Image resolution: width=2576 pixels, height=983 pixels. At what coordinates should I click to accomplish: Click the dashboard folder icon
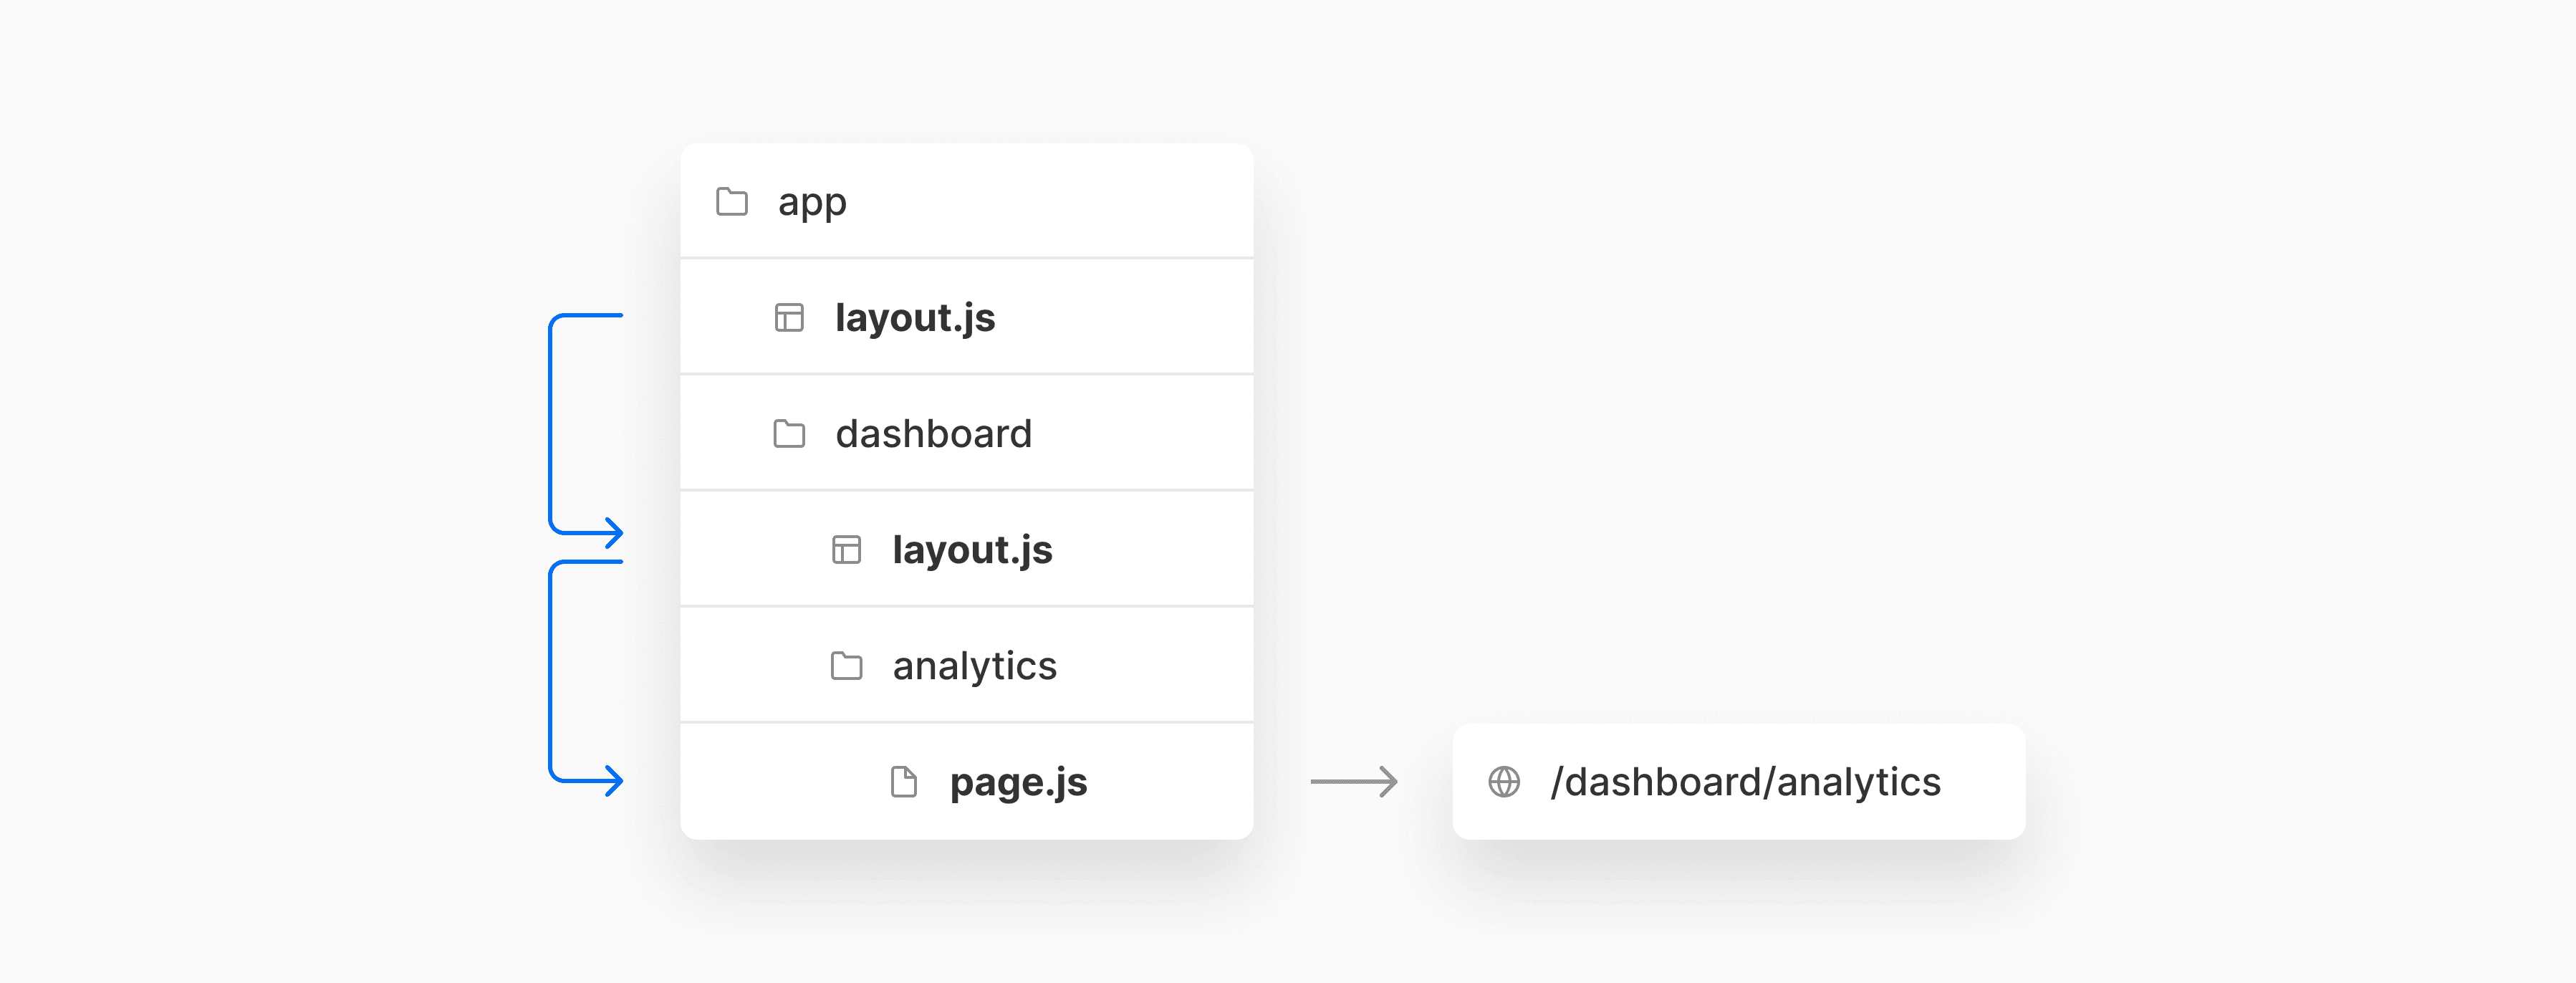tap(789, 433)
